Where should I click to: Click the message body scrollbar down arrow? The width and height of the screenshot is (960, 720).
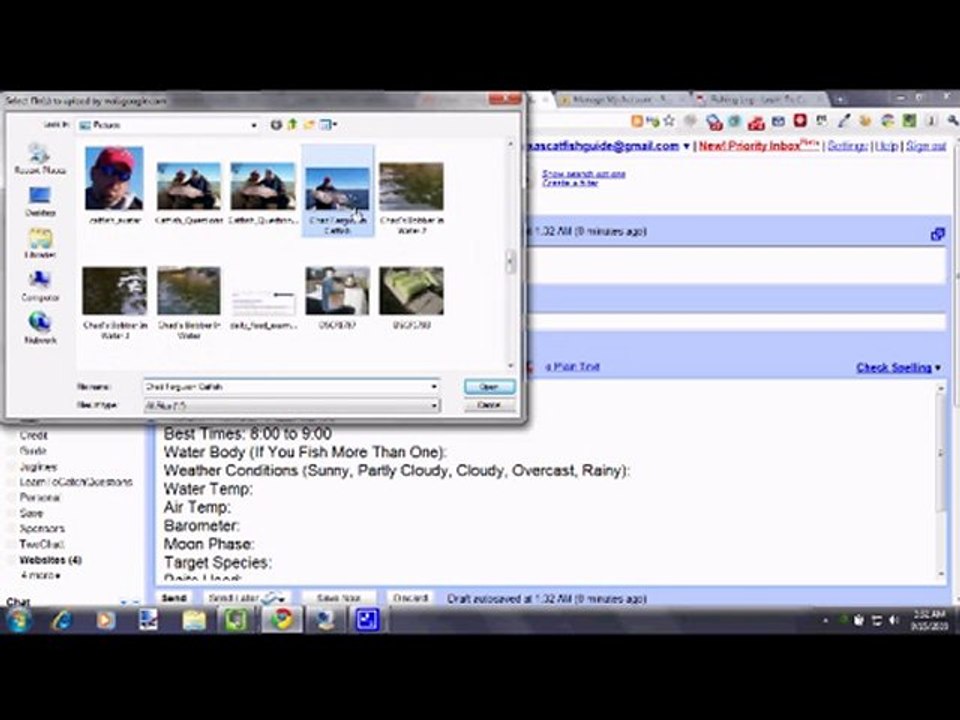942,574
